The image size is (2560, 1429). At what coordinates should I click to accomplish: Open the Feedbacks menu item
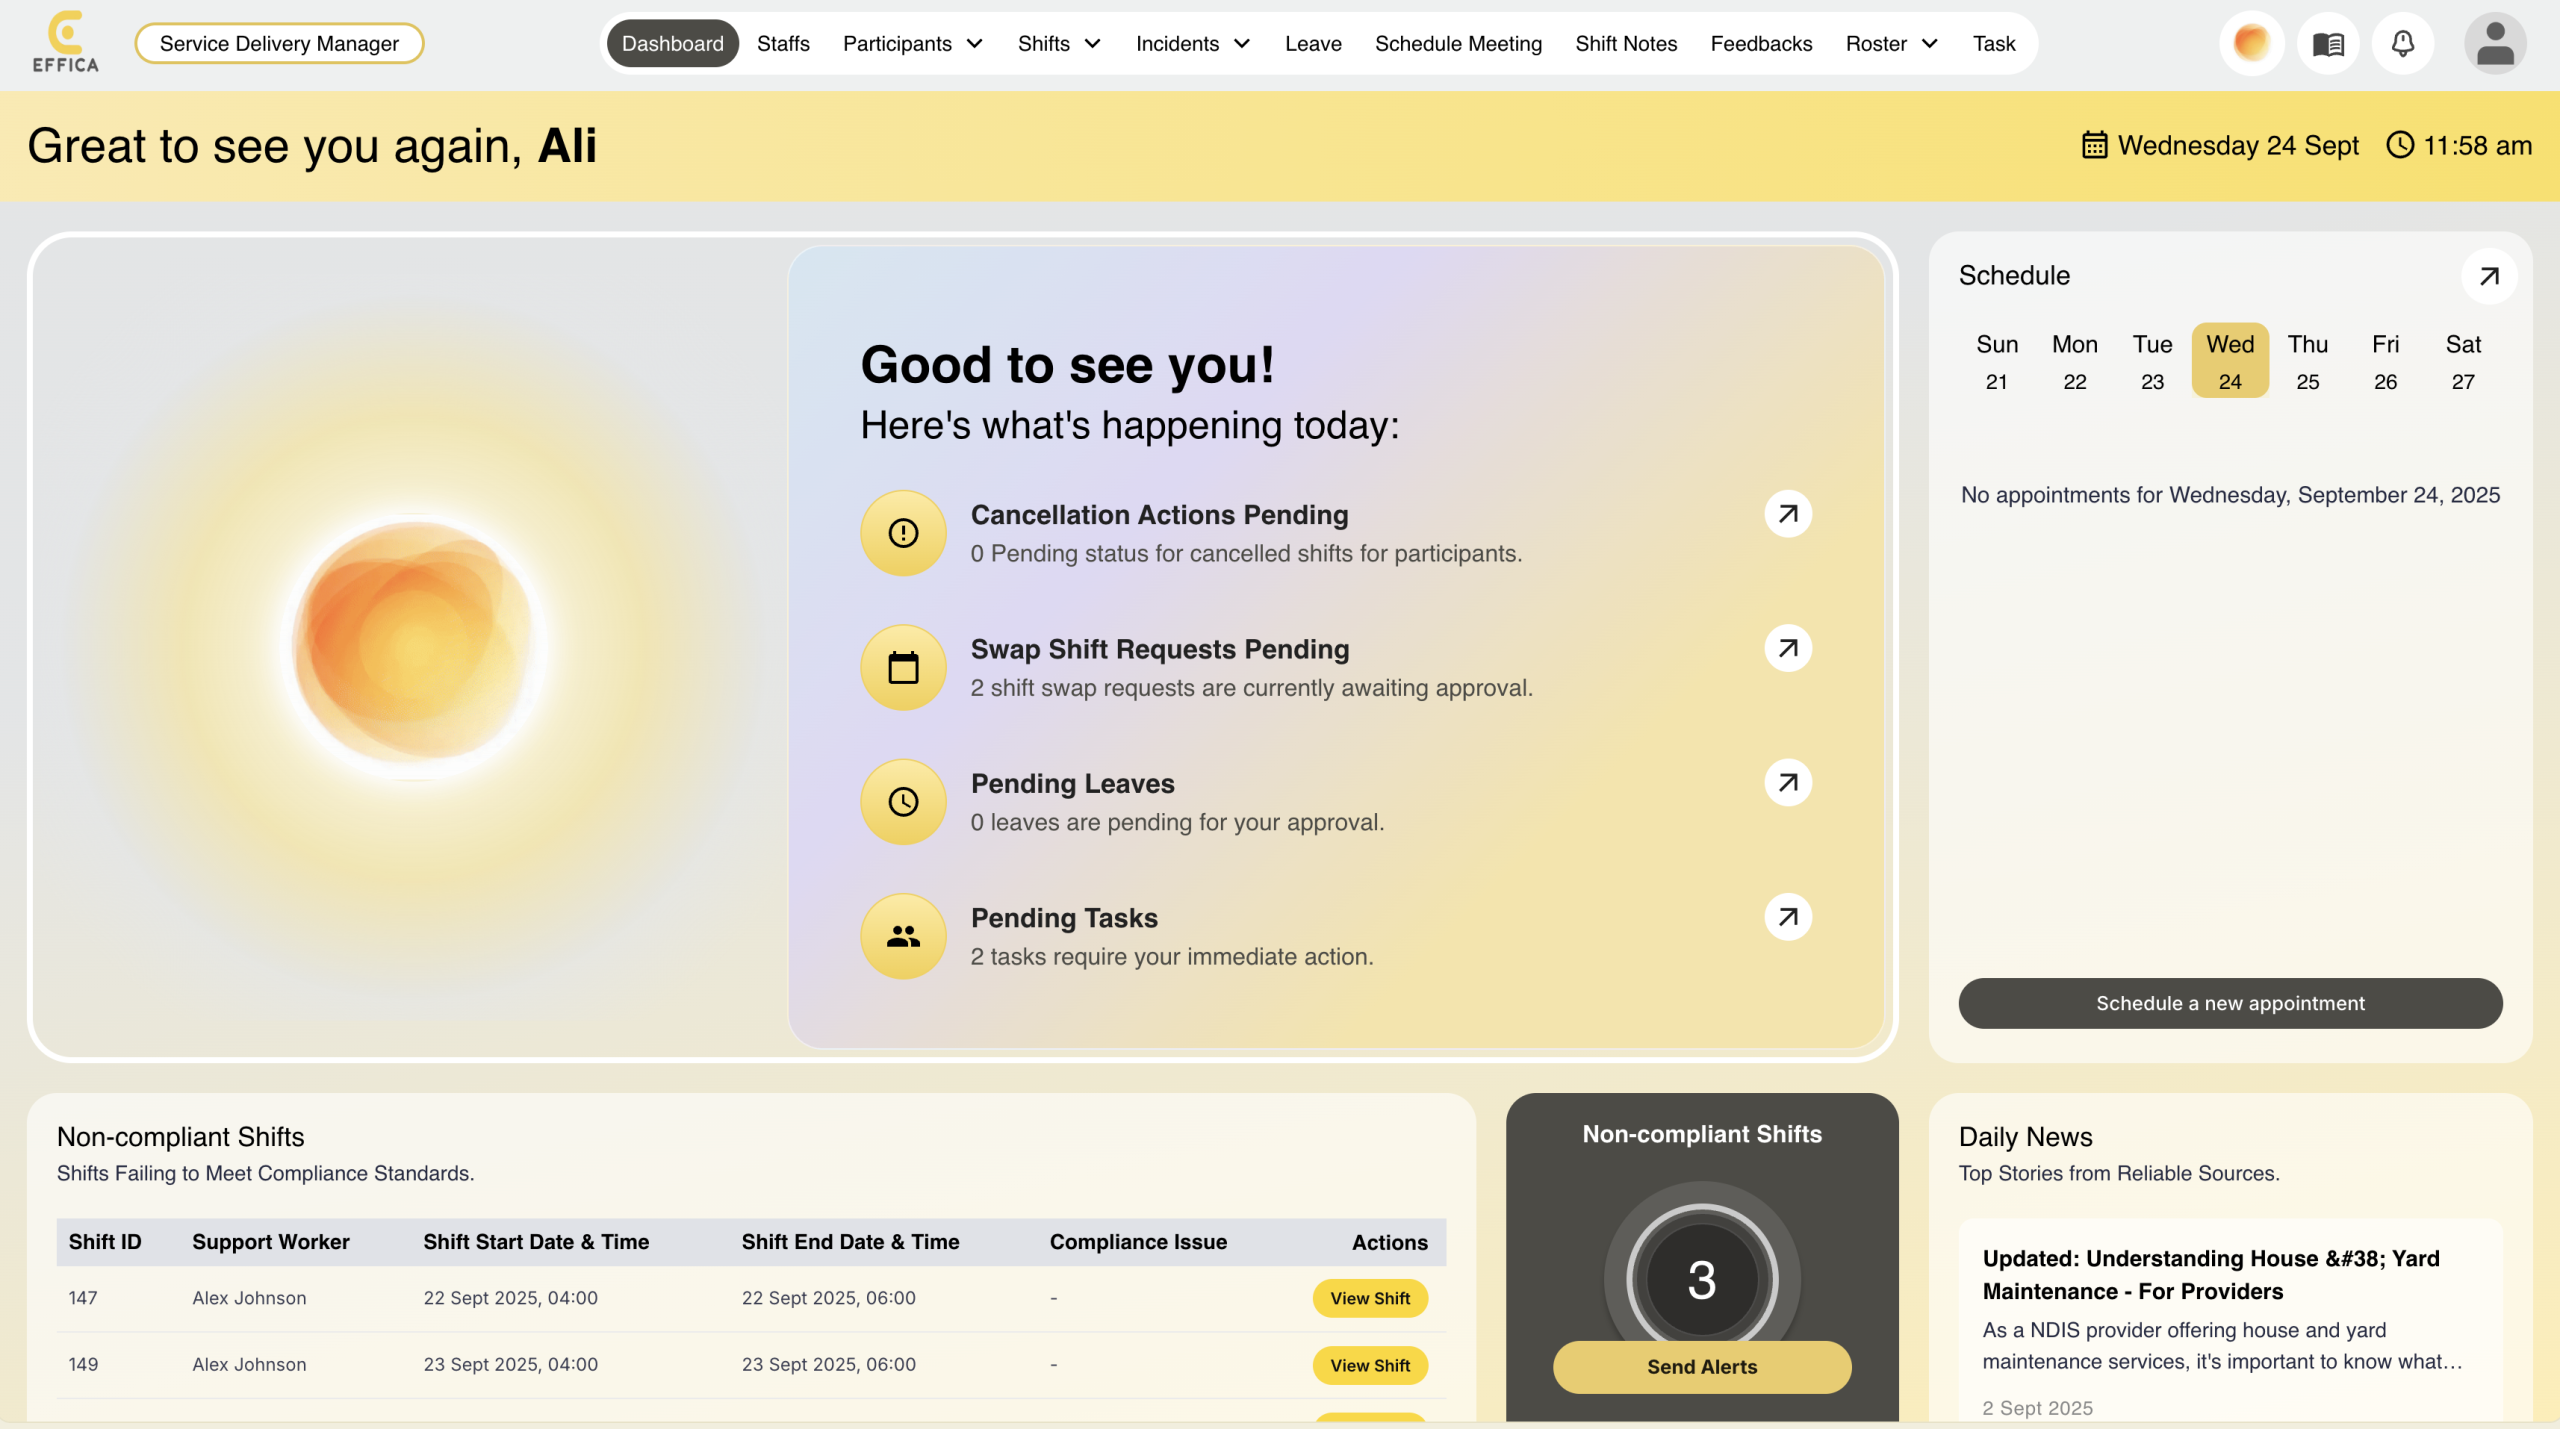pyautogui.click(x=1760, y=43)
